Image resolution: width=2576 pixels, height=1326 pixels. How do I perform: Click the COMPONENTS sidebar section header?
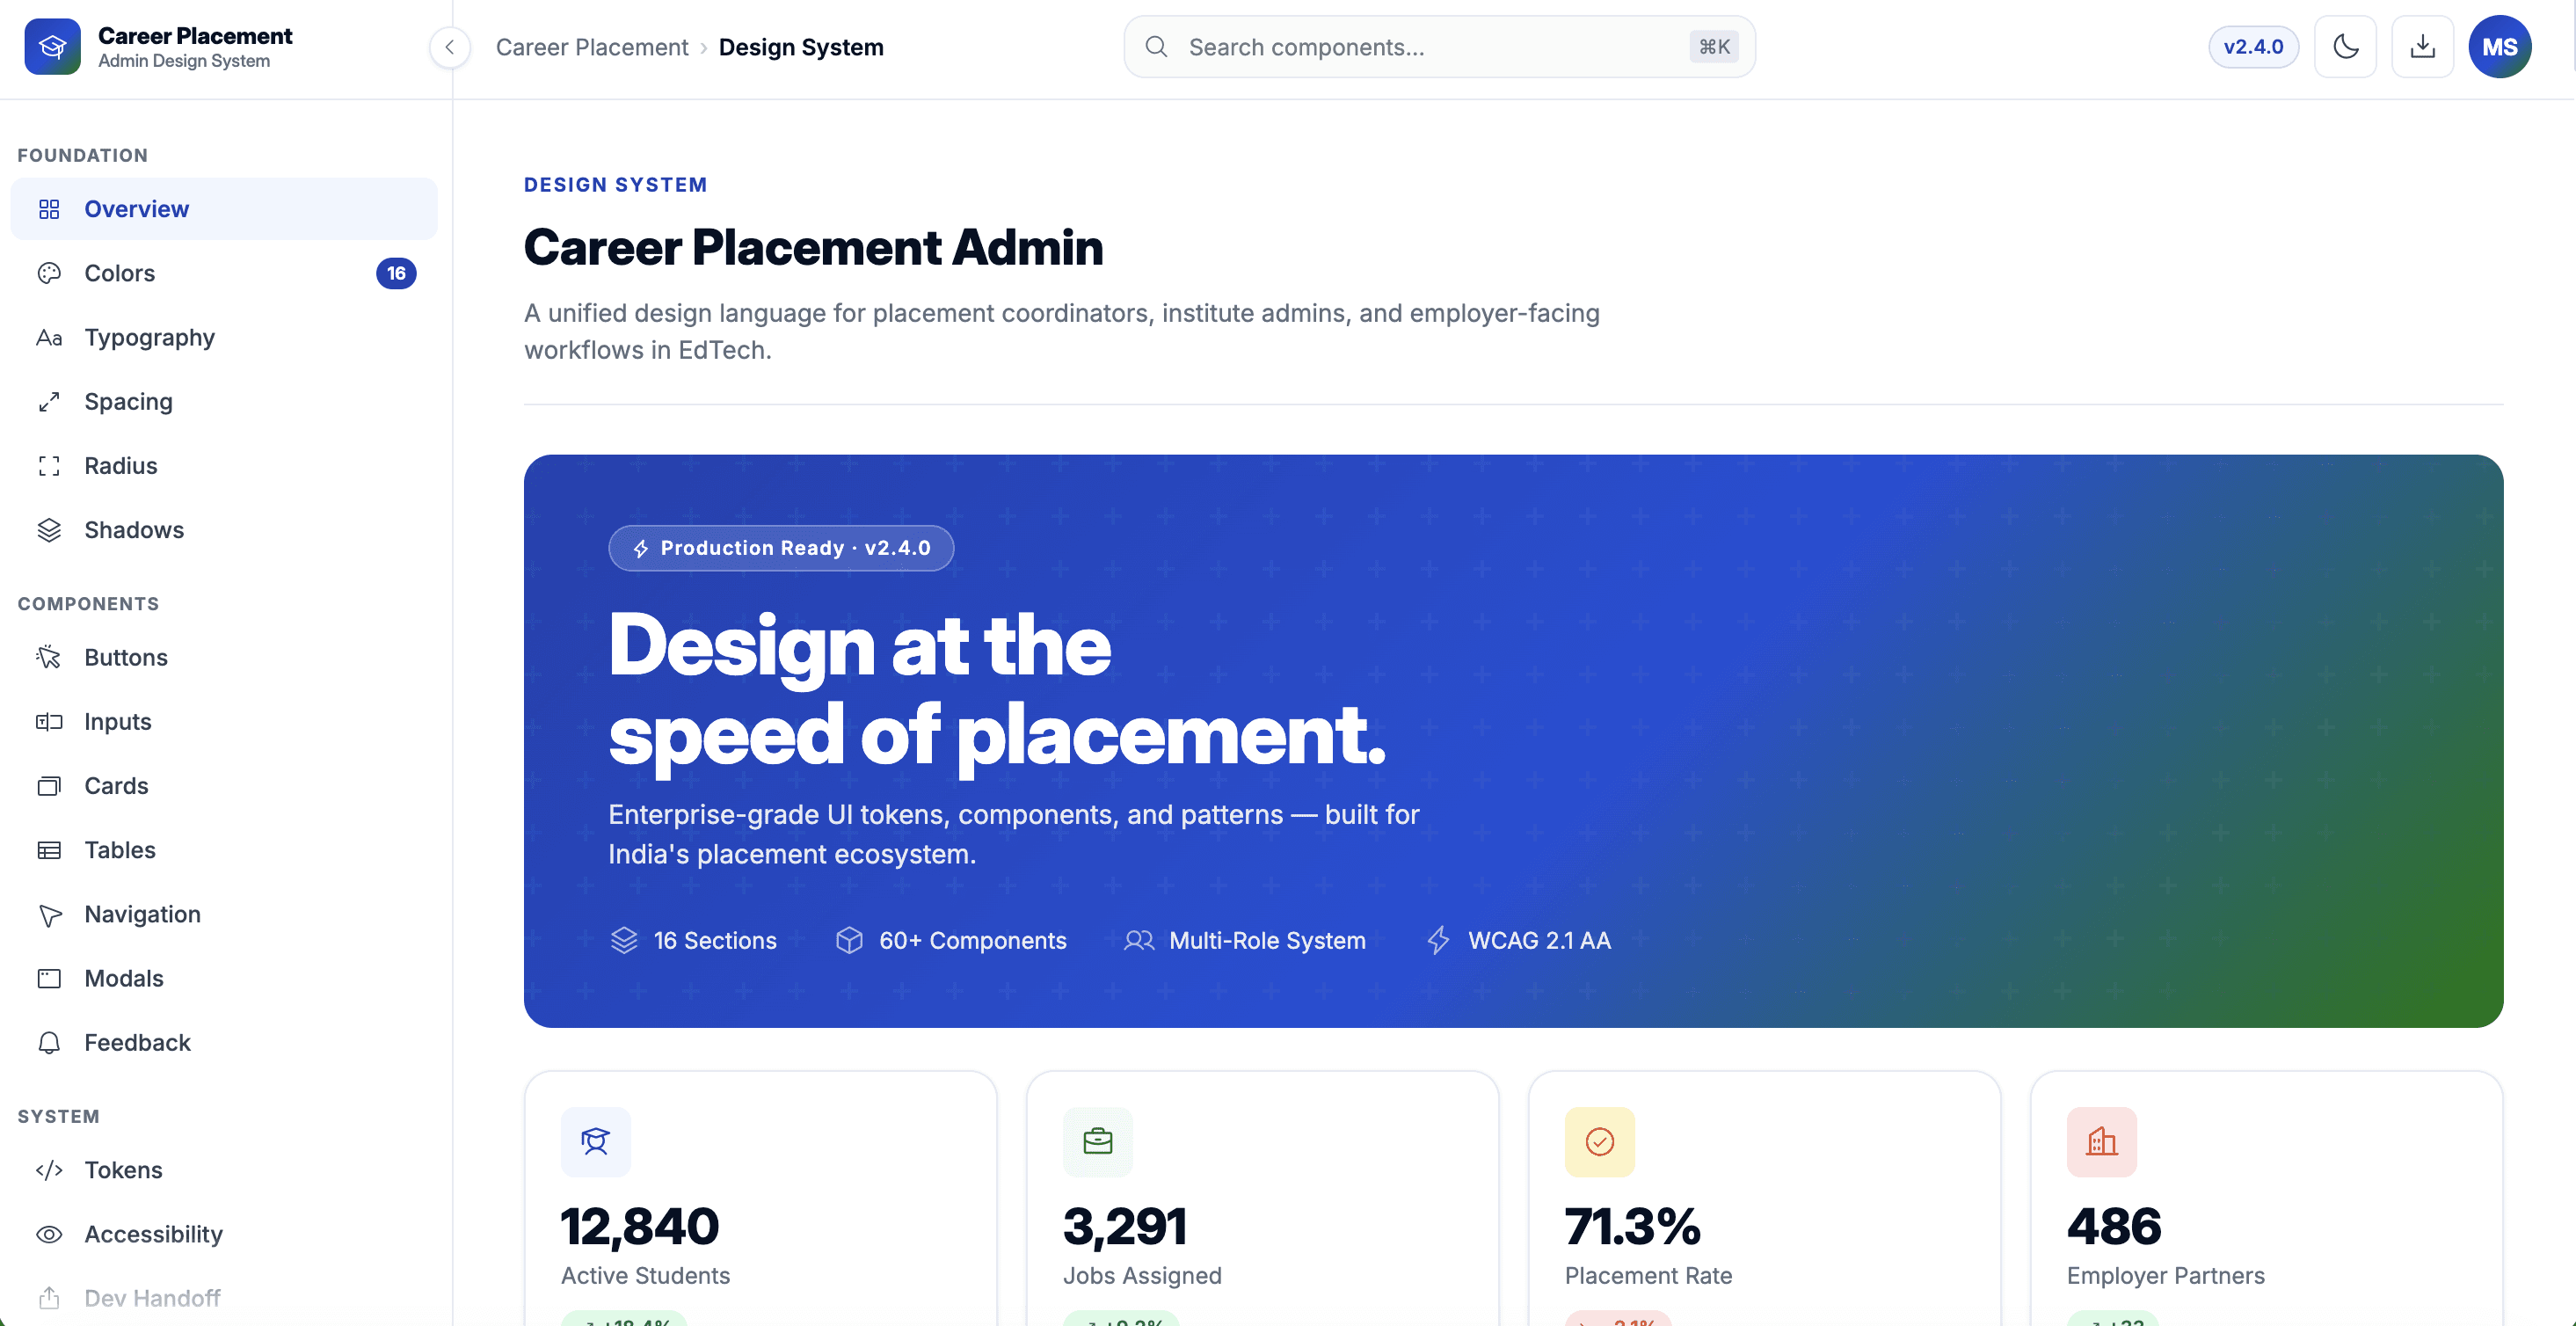(88, 603)
